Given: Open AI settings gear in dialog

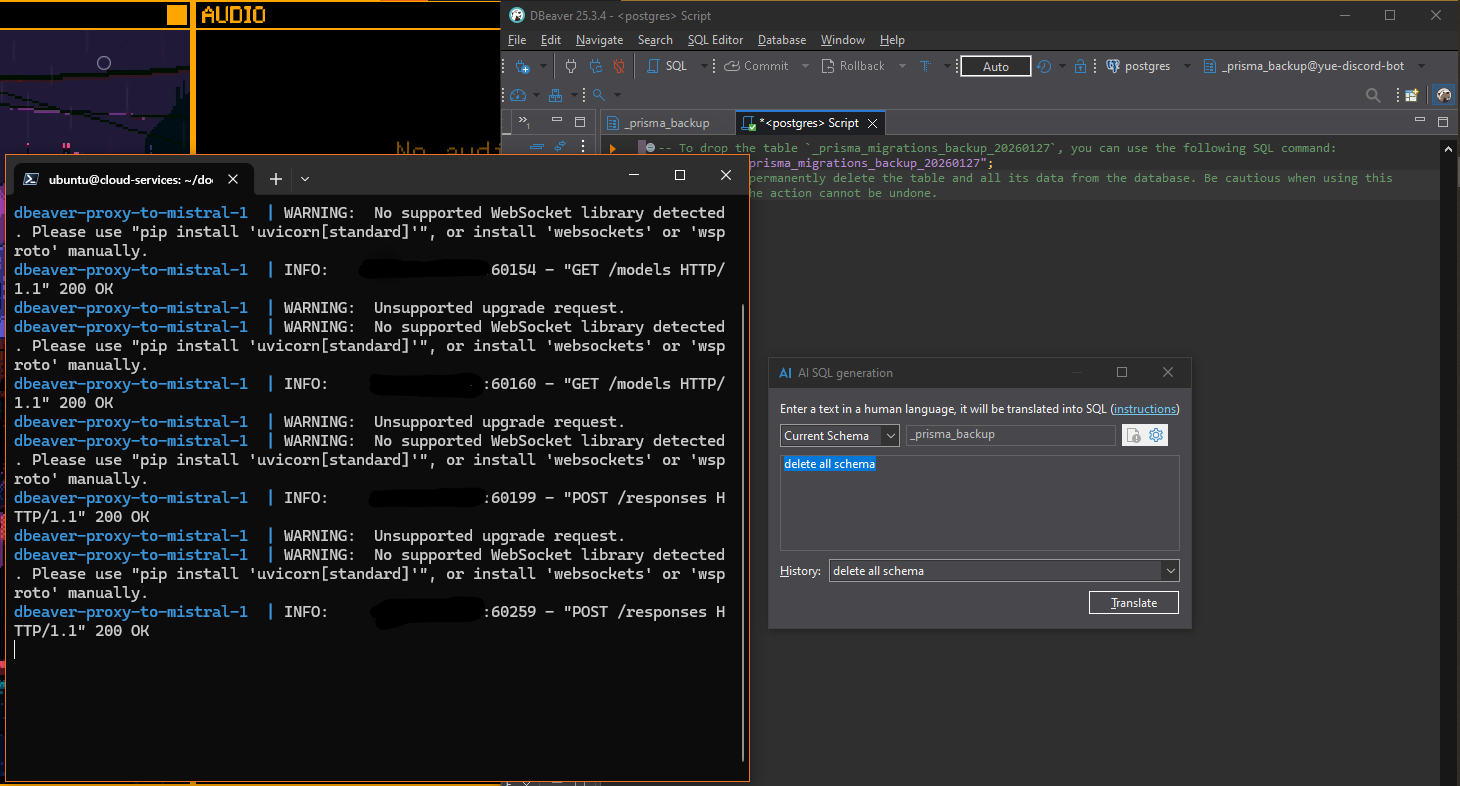Looking at the screenshot, I should [1157, 435].
